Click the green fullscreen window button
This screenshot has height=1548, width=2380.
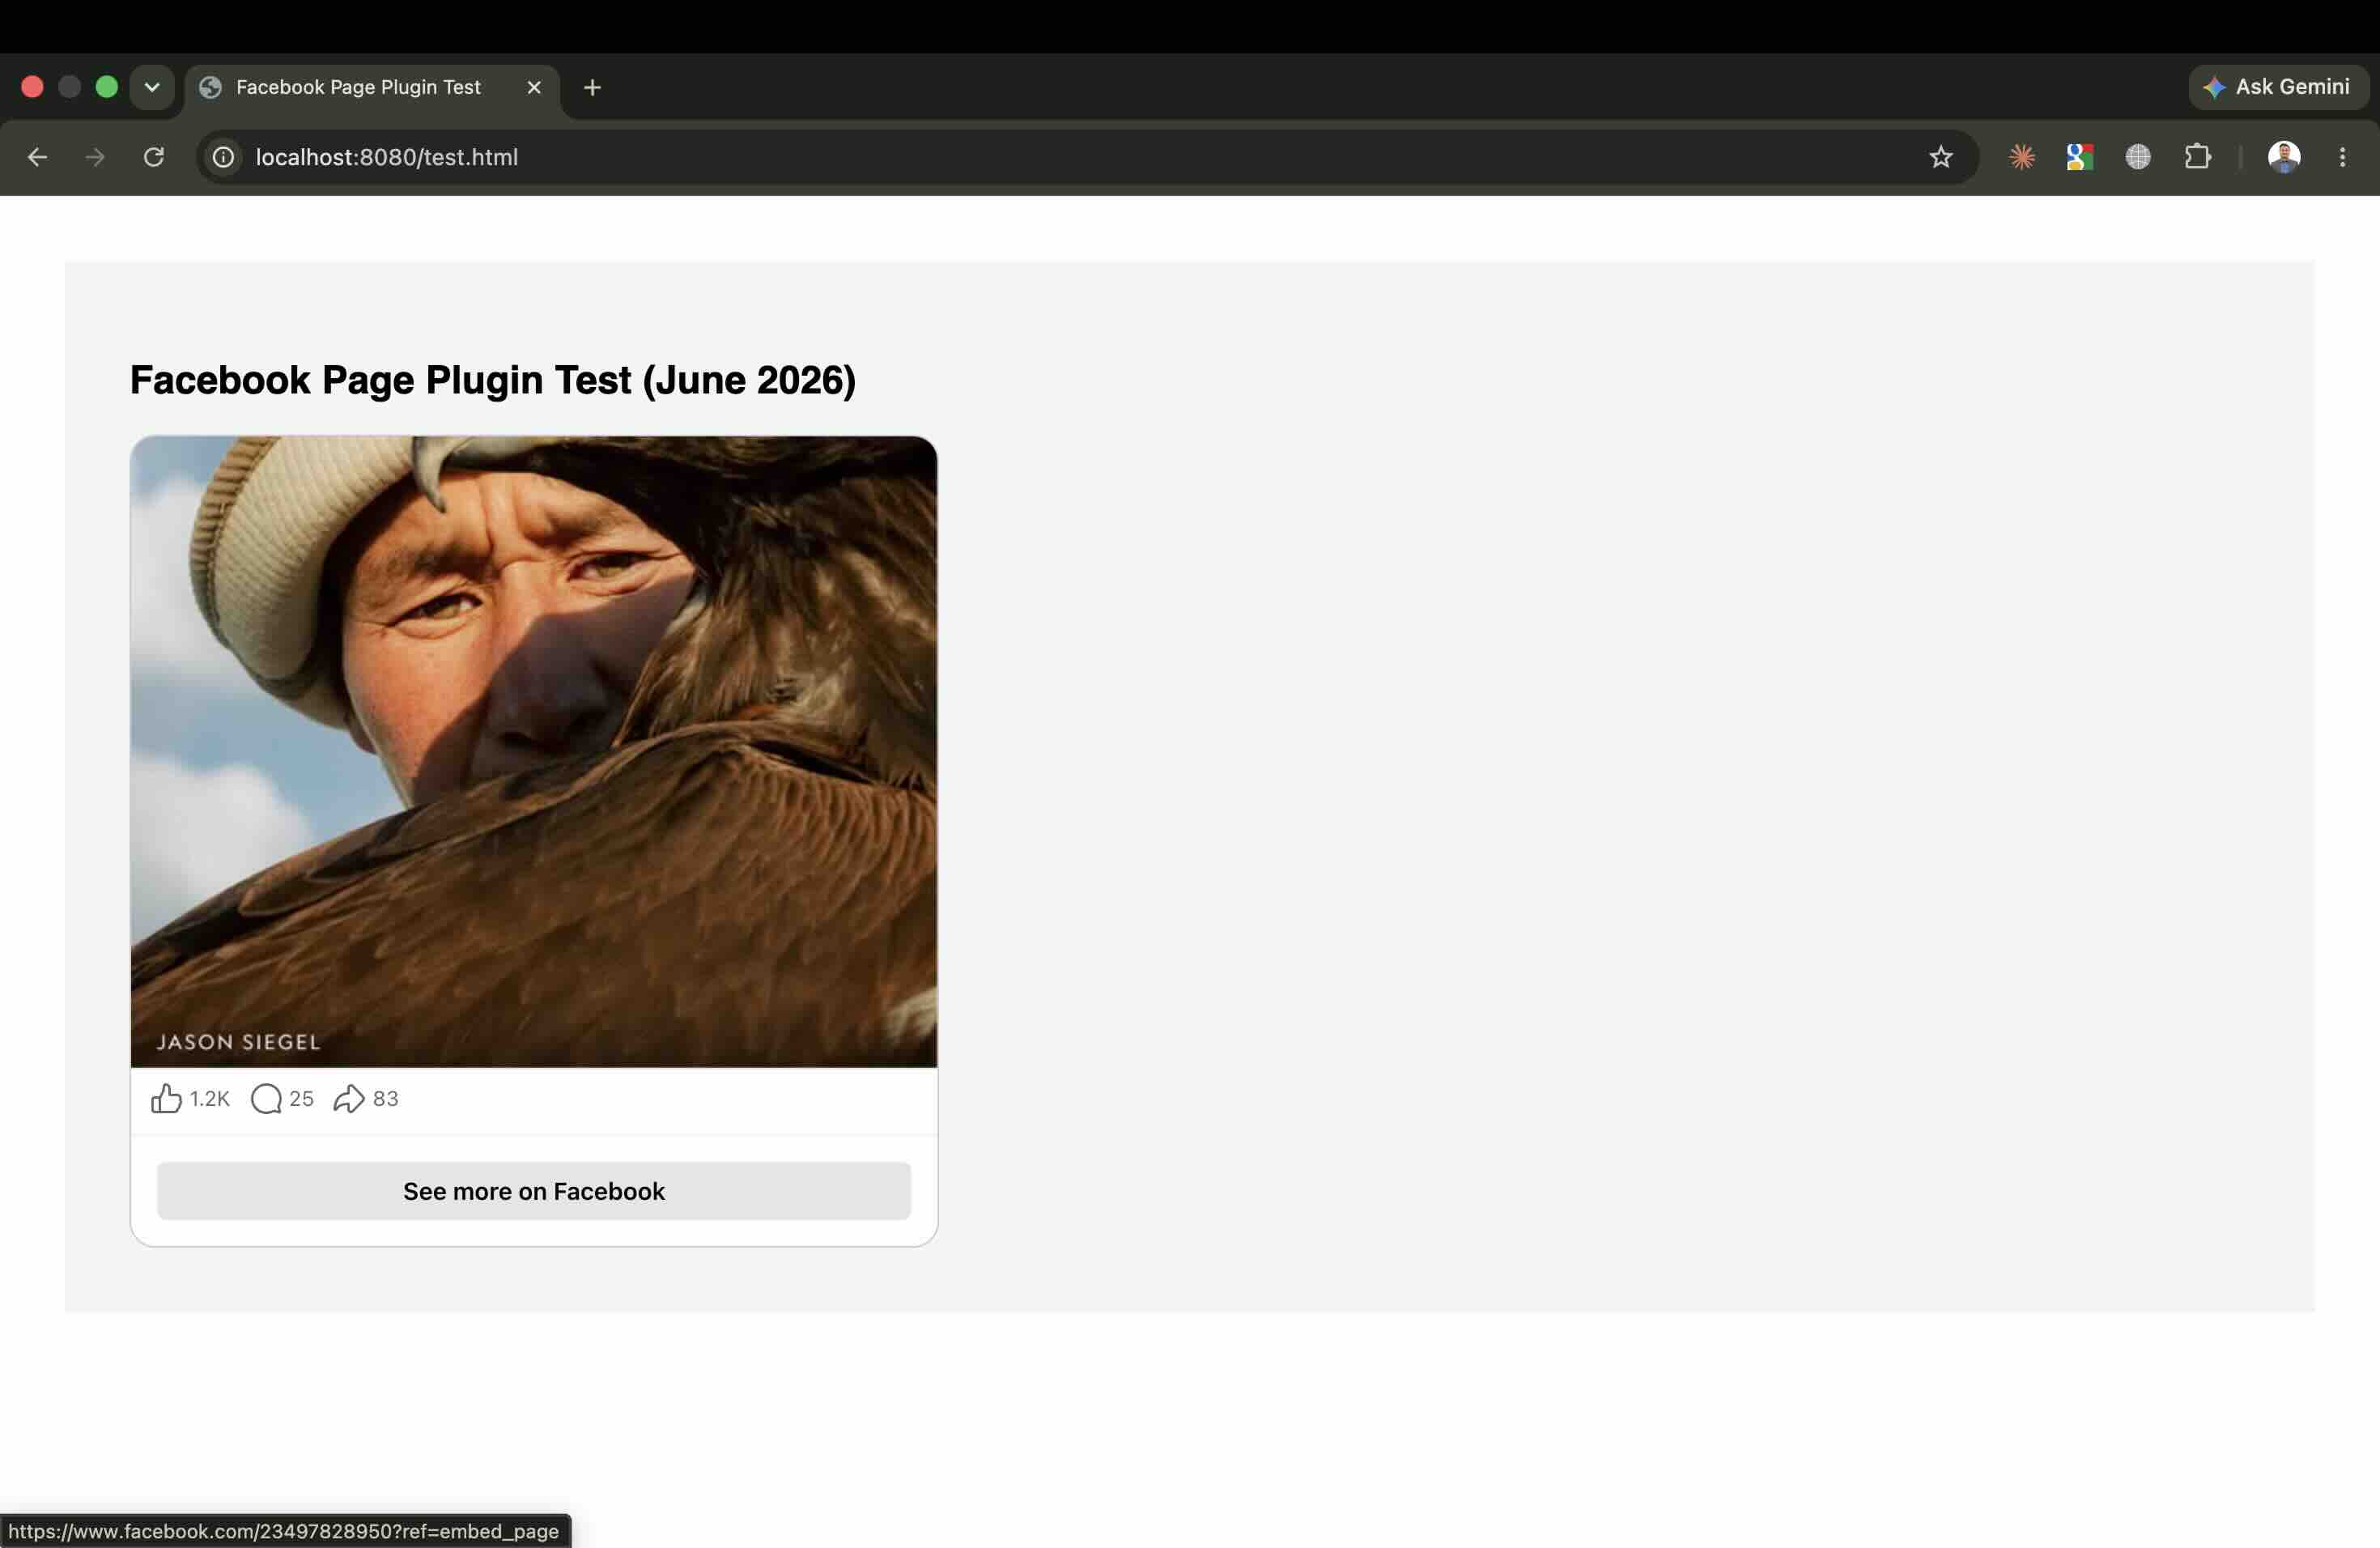click(x=107, y=87)
